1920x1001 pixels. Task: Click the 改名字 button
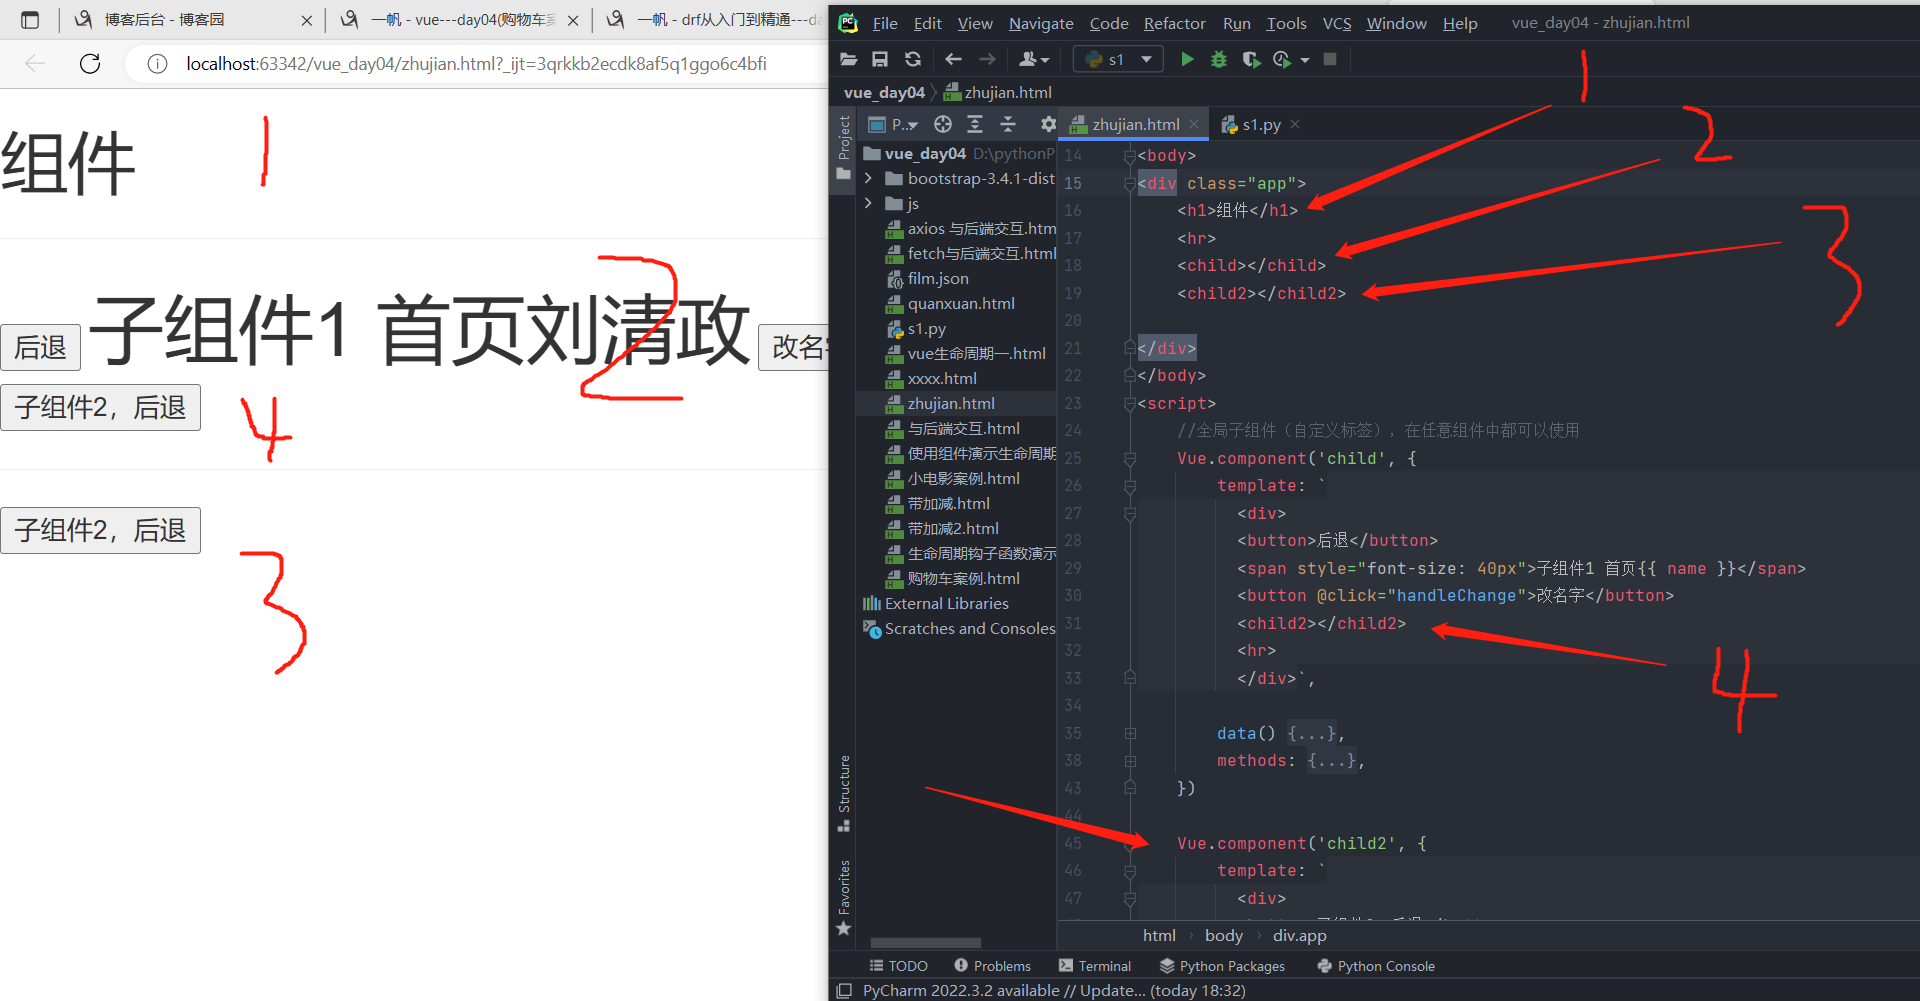pos(794,347)
